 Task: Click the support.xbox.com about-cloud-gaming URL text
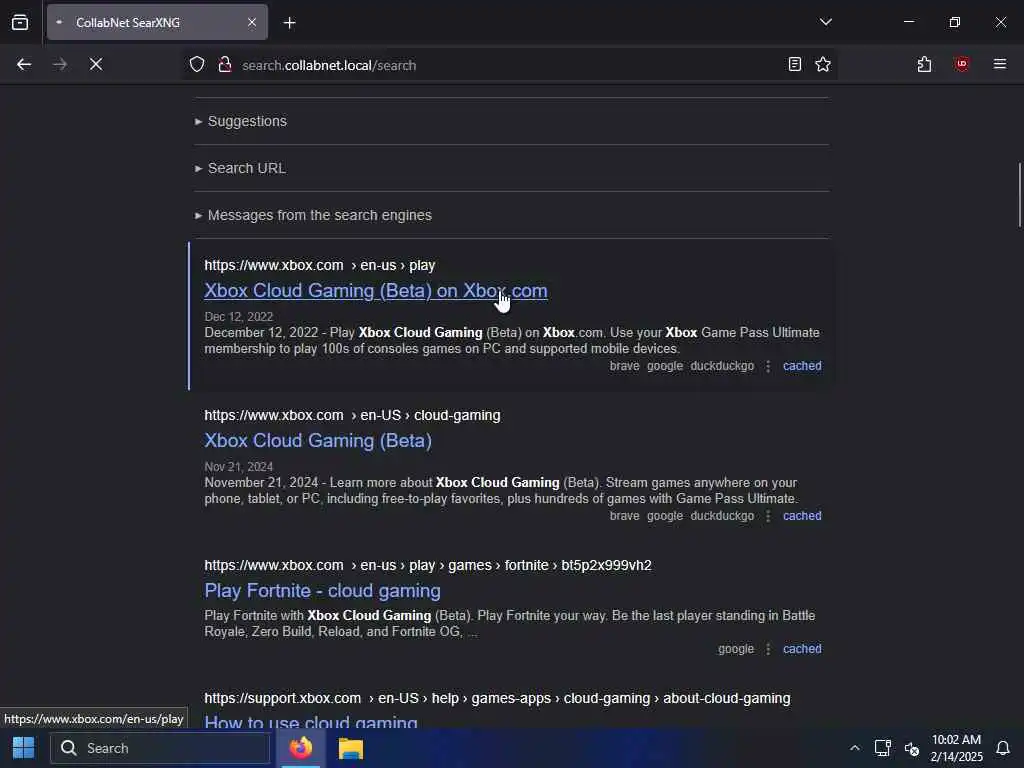point(497,699)
